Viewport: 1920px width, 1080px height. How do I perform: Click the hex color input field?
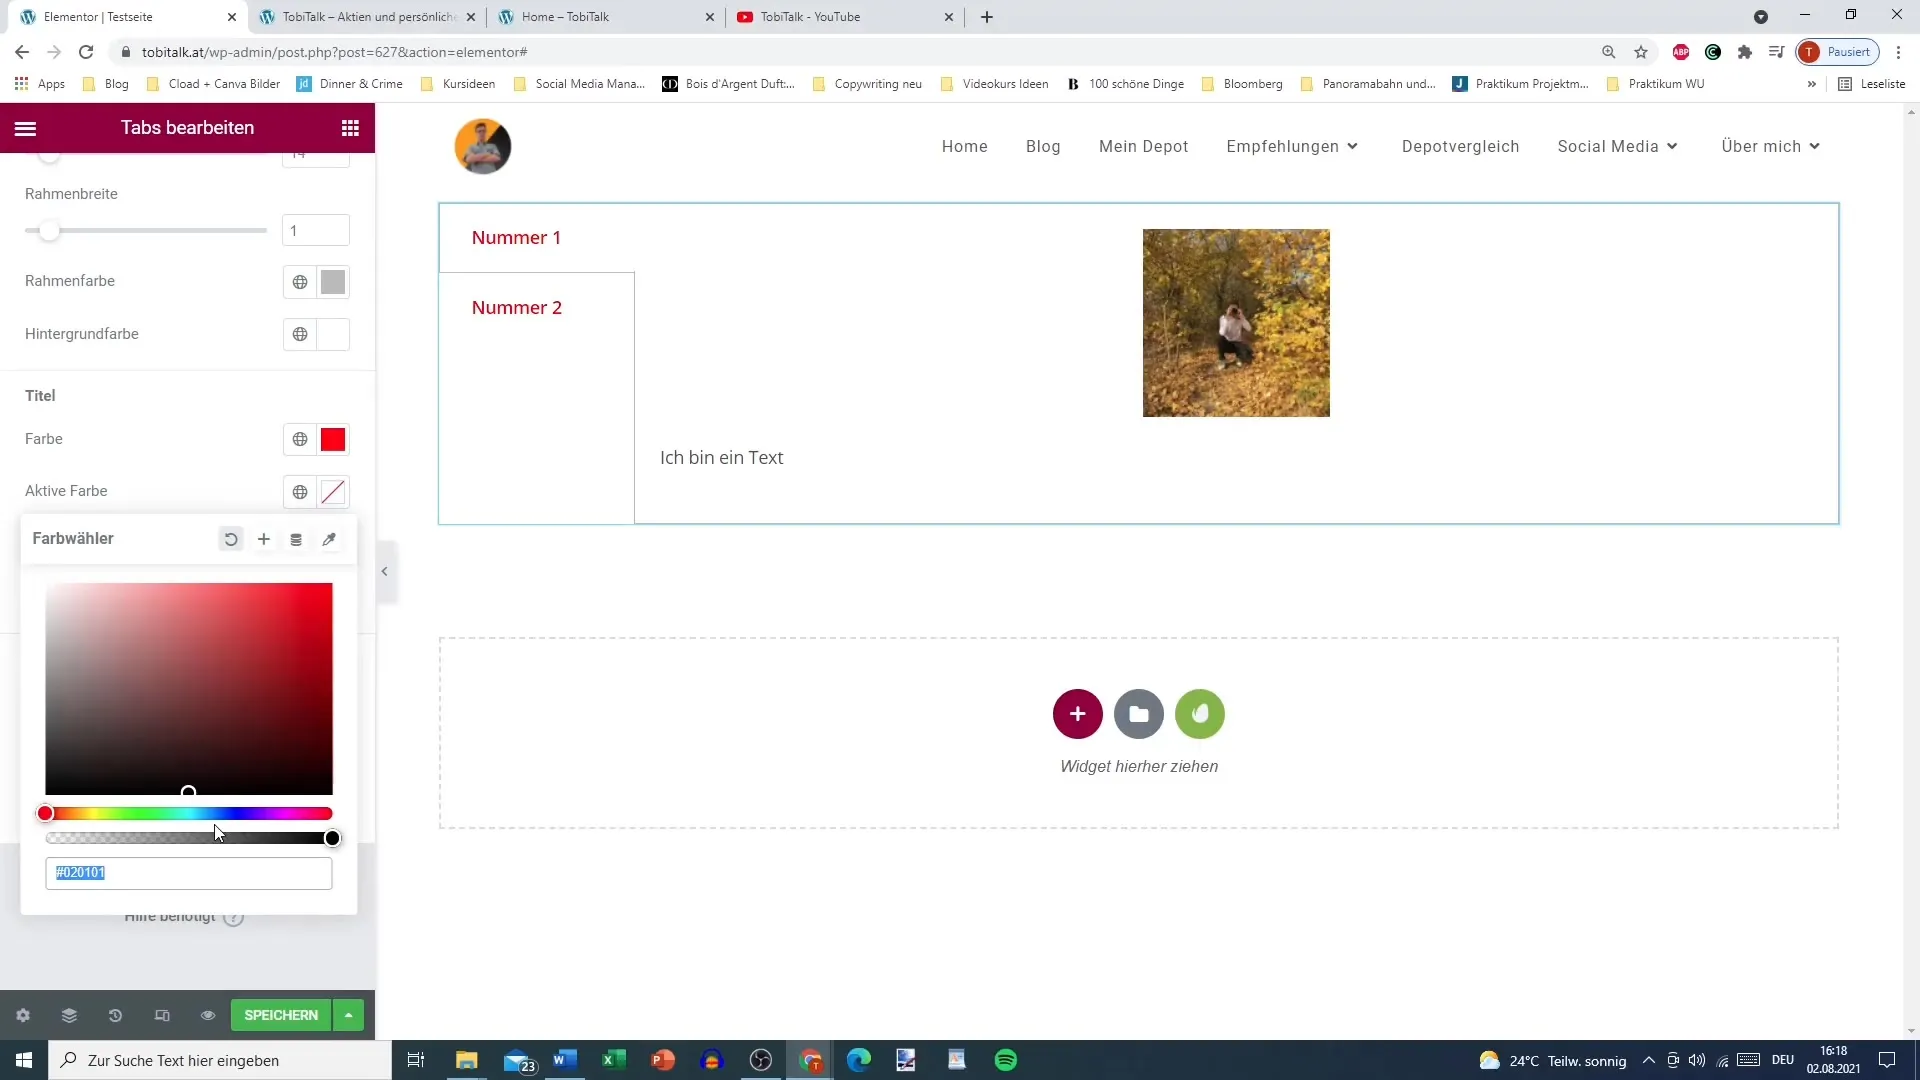point(189,873)
